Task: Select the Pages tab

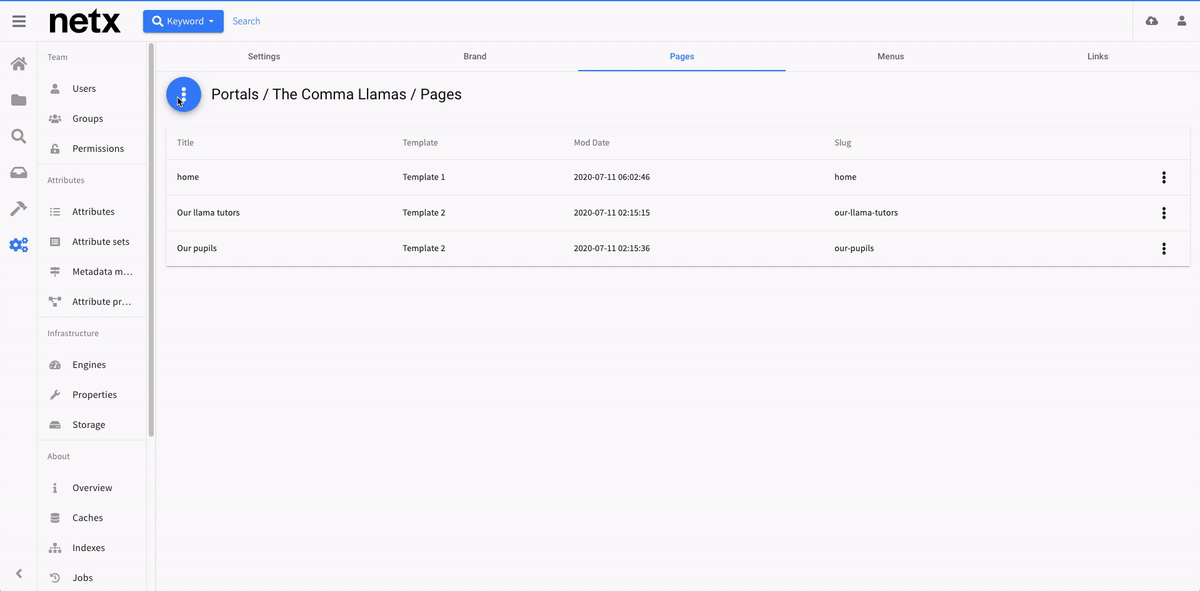Action: coord(682,57)
